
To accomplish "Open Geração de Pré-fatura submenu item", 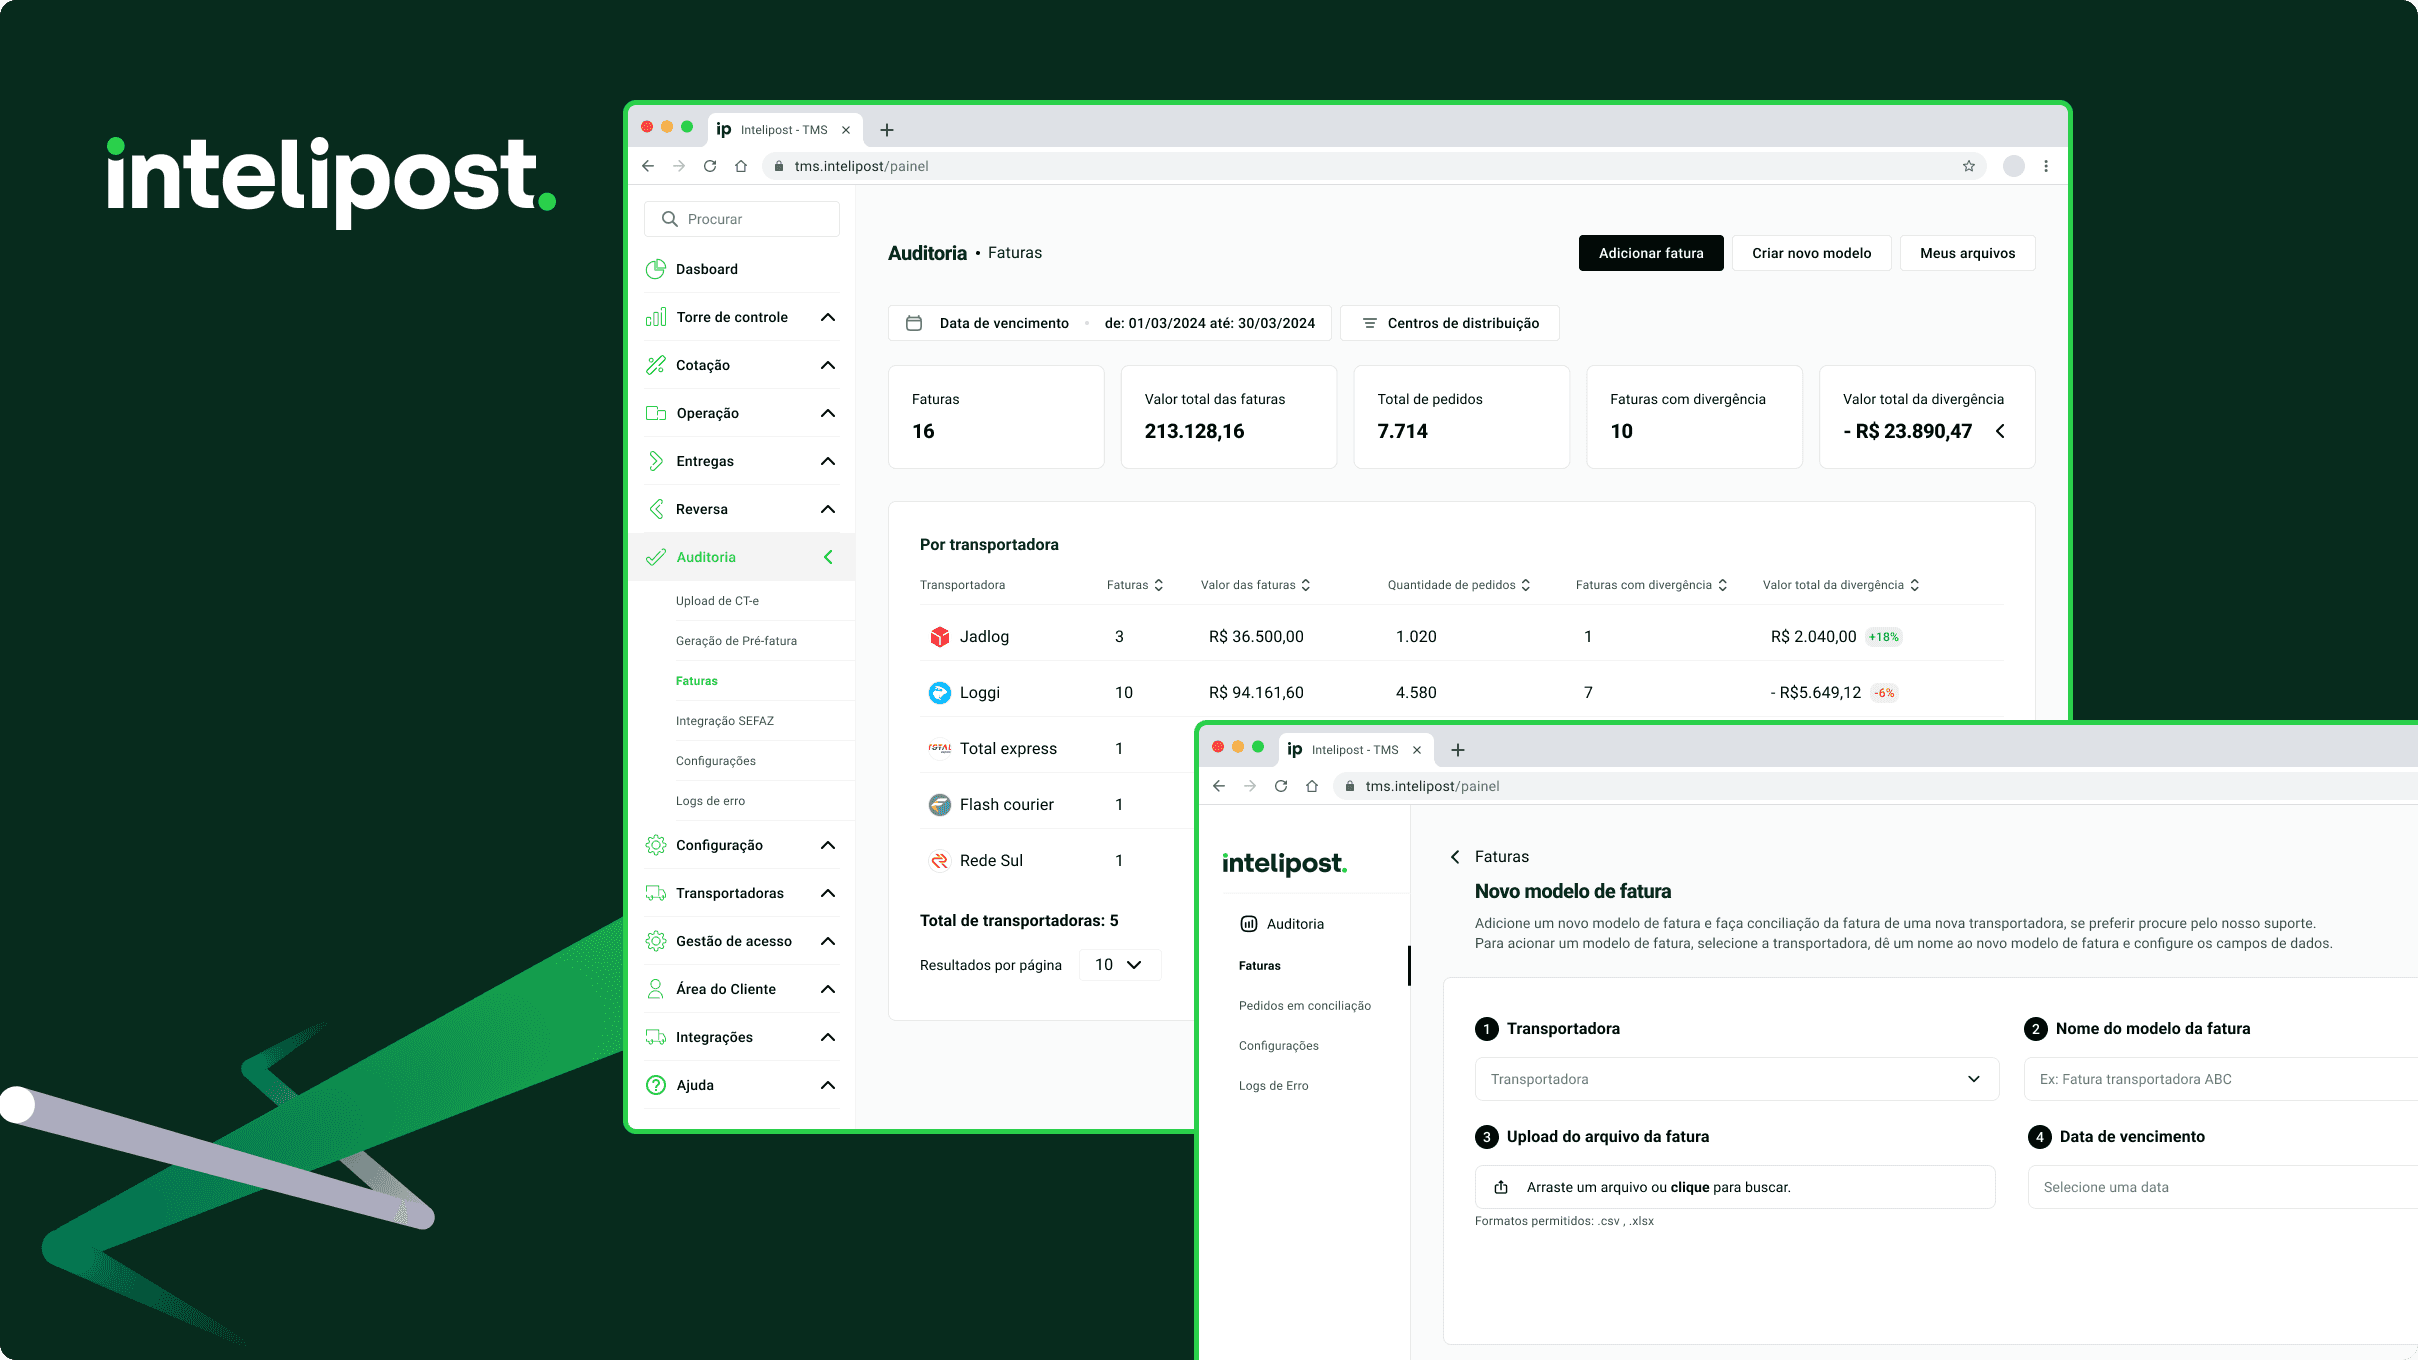I will (x=736, y=641).
